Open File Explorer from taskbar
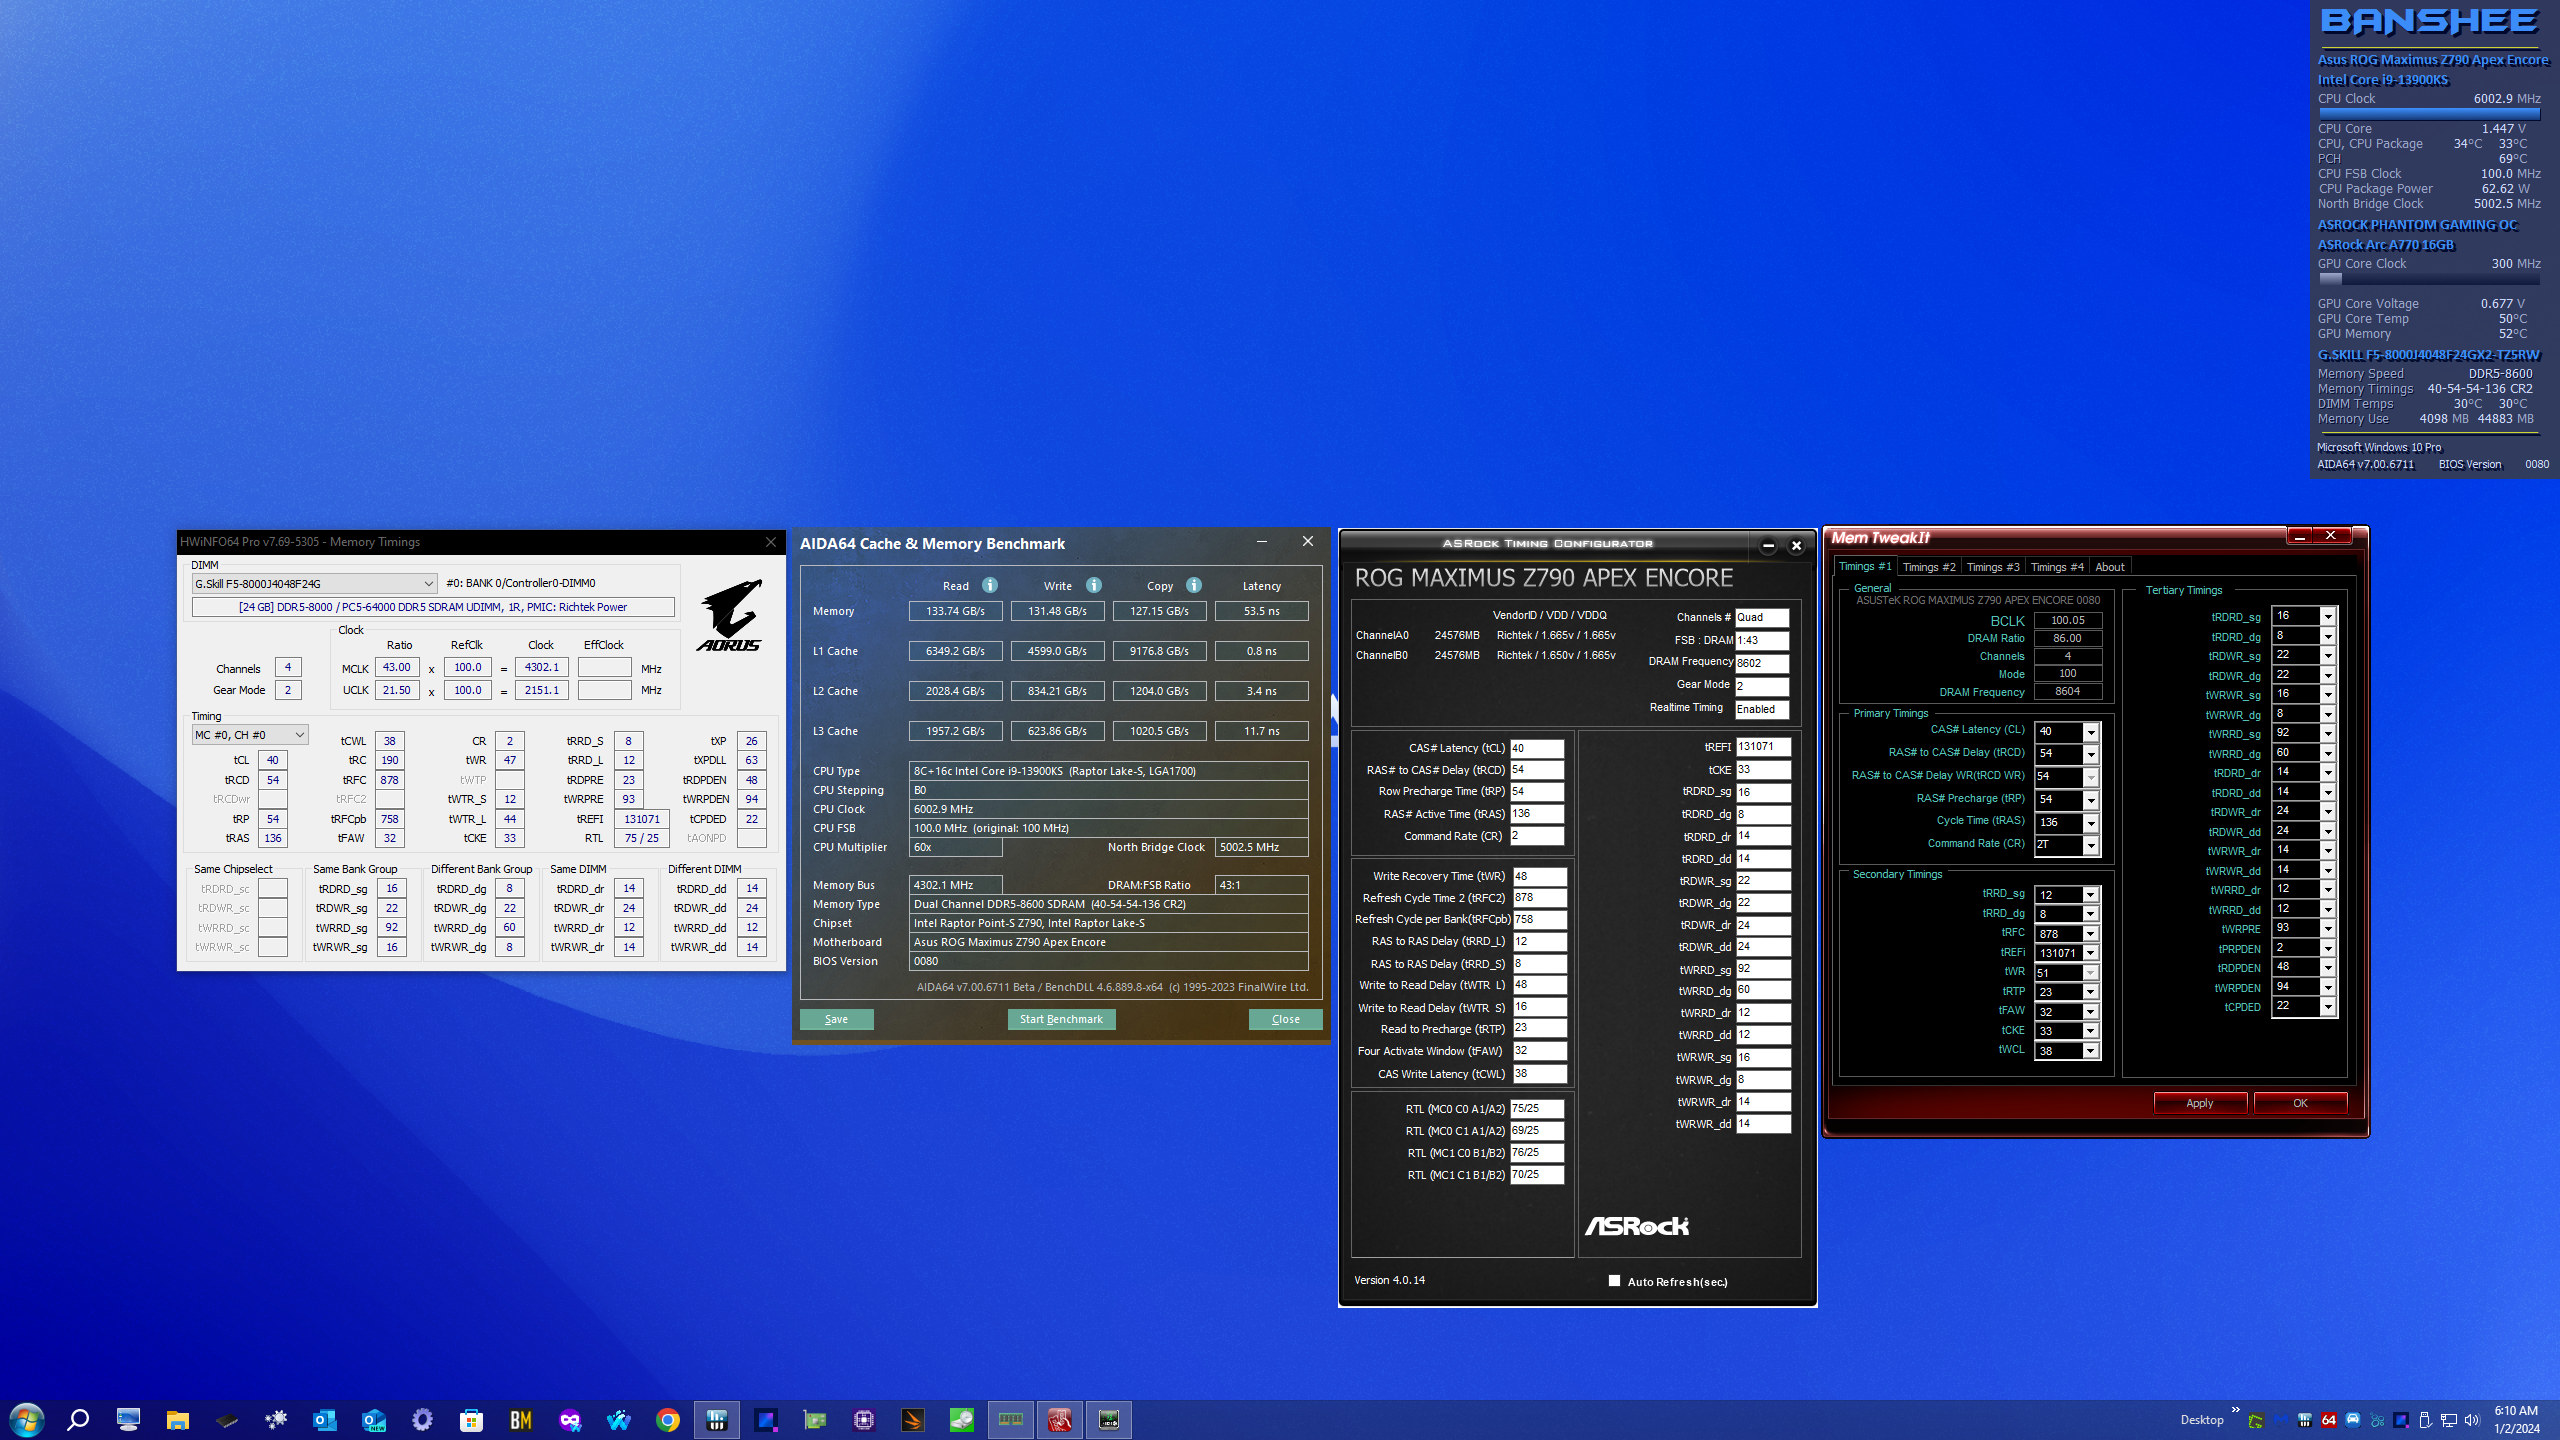 tap(178, 1420)
